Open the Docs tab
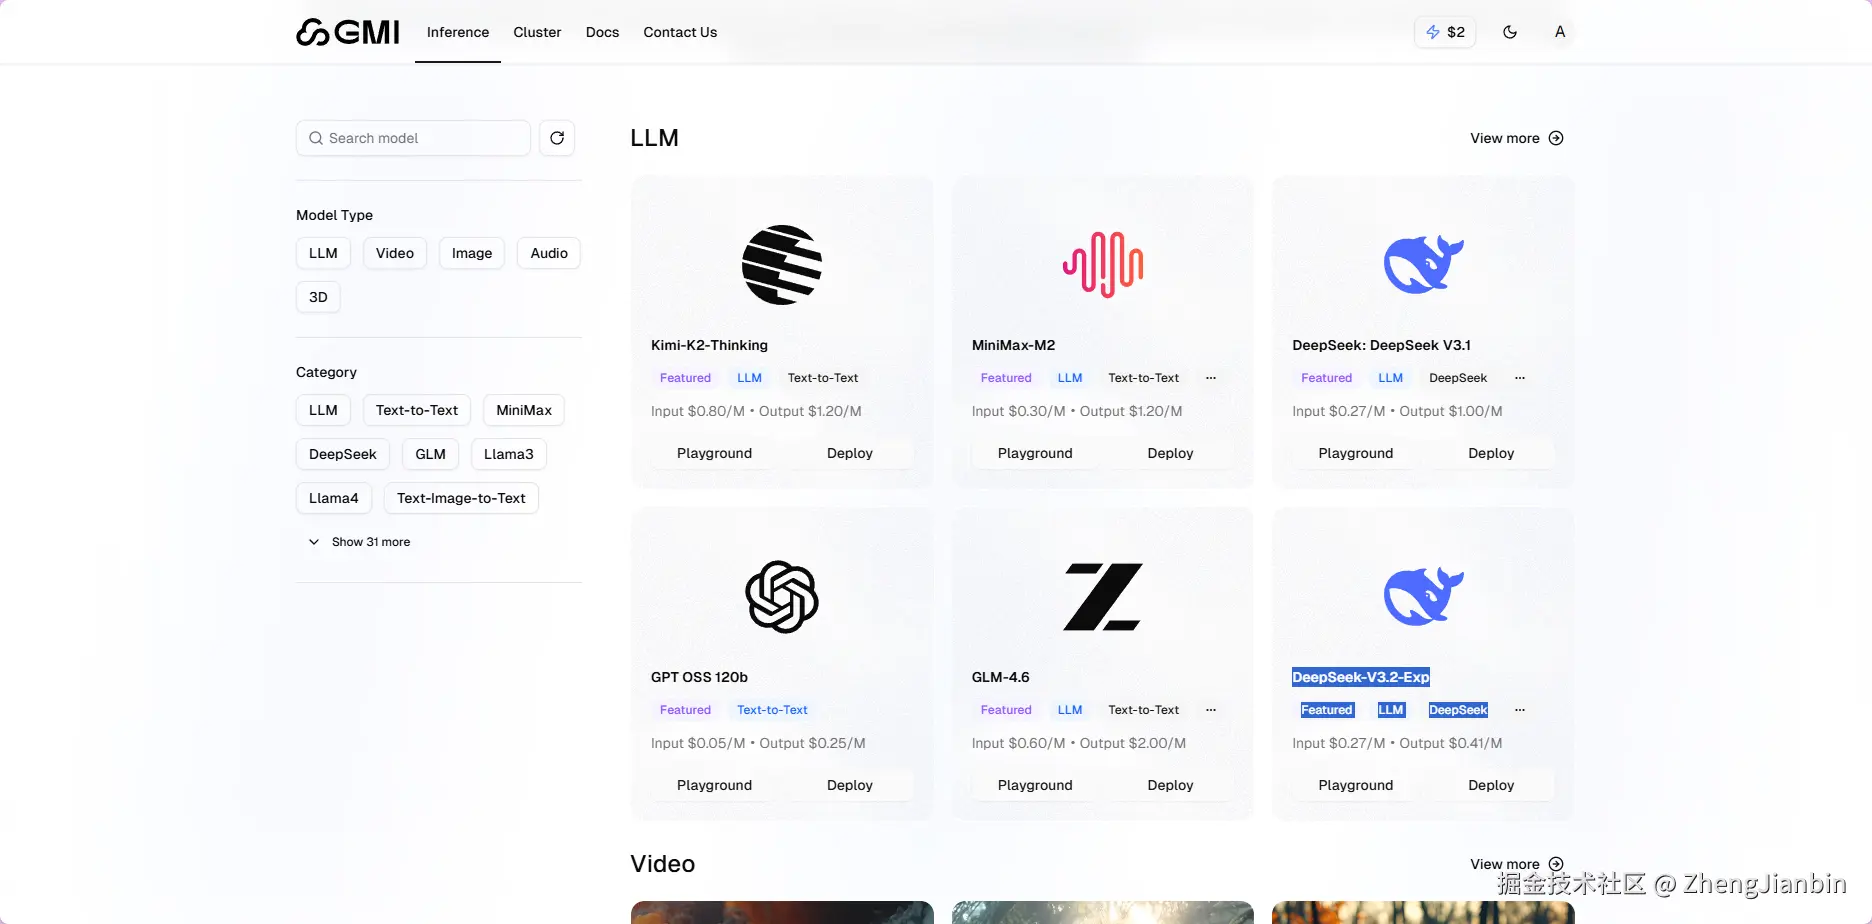1872x924 pixels. pos(602,32)
